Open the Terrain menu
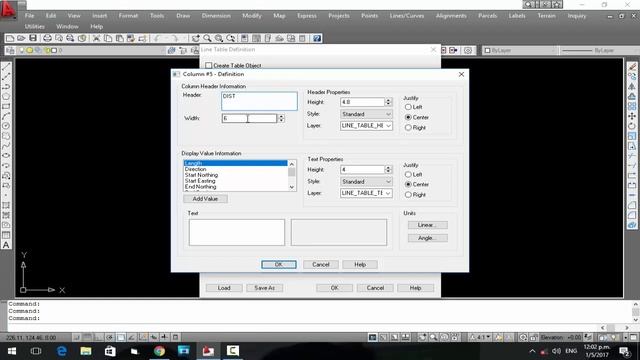640x360 pixels. pyautogui.click(x=546, y=16)
